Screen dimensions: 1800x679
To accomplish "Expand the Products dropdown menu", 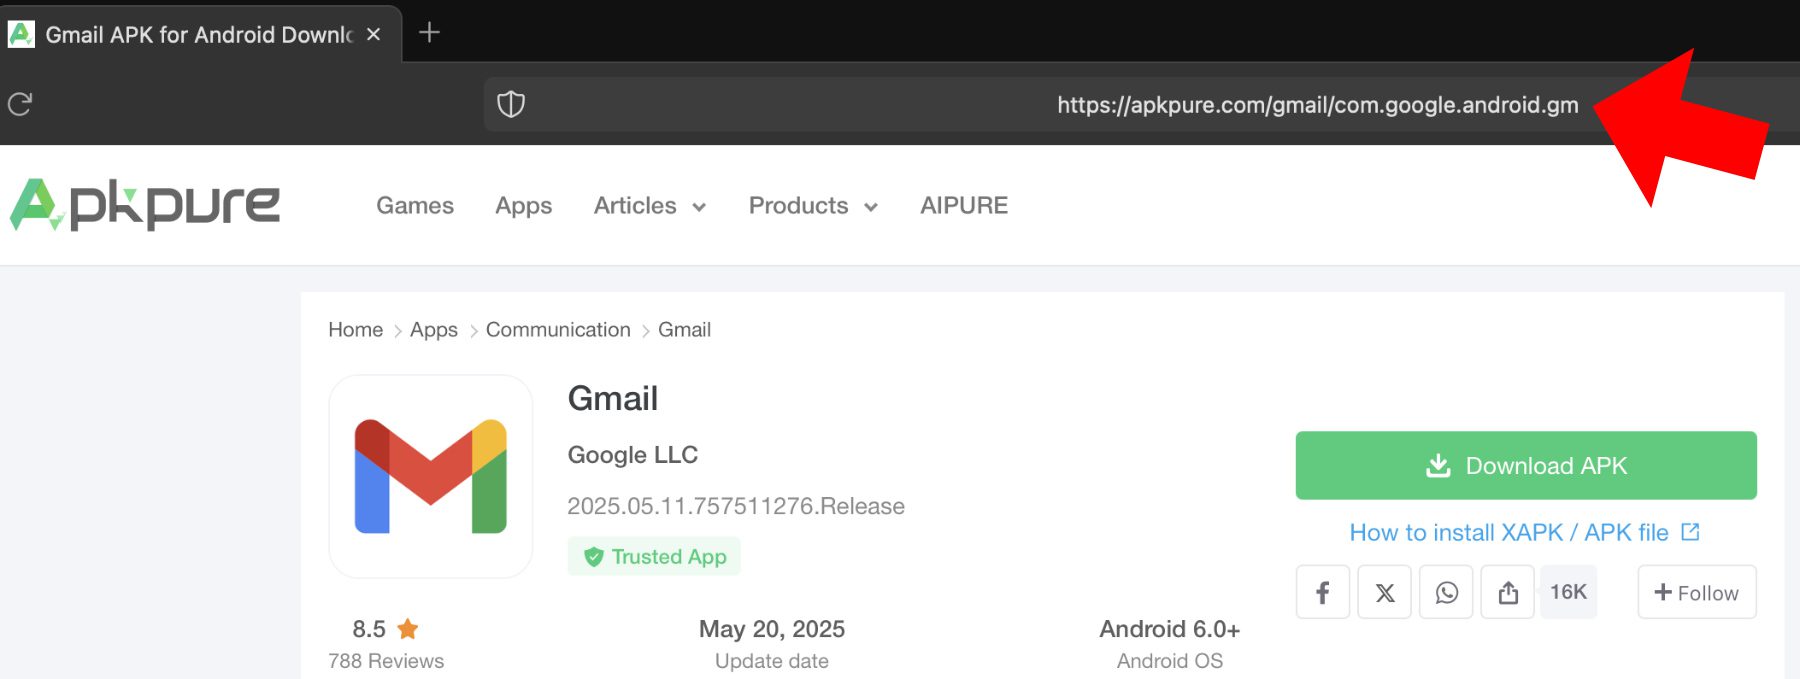I will click(x=813, y=206).
